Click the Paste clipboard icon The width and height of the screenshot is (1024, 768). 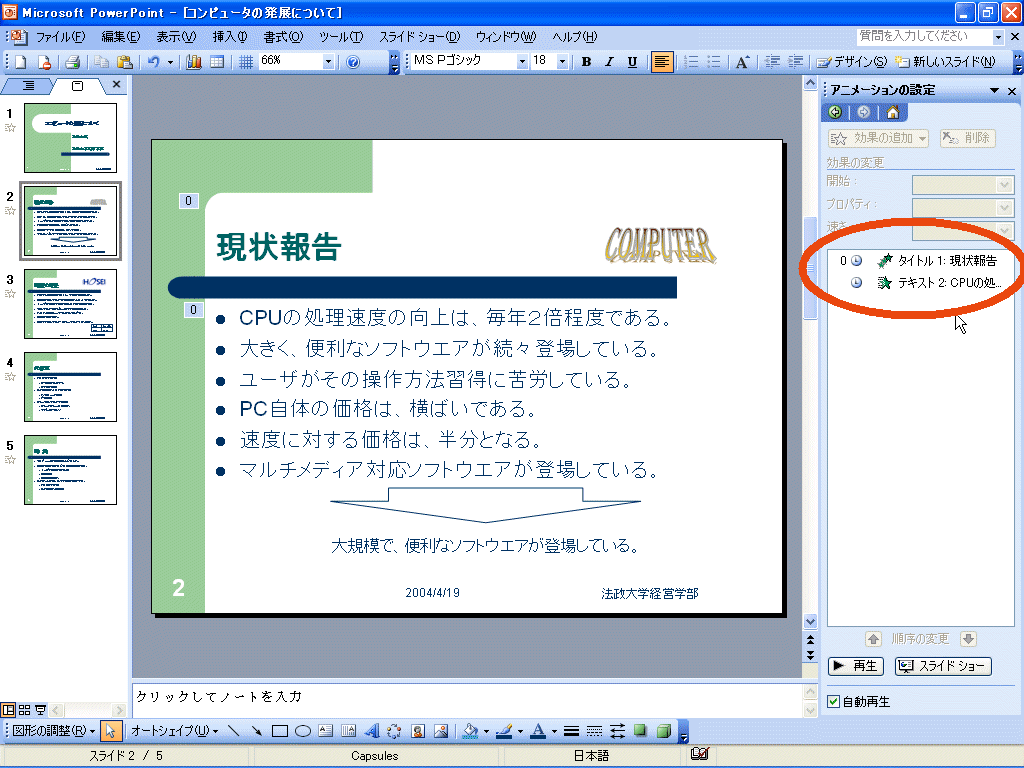pos(124,61)
